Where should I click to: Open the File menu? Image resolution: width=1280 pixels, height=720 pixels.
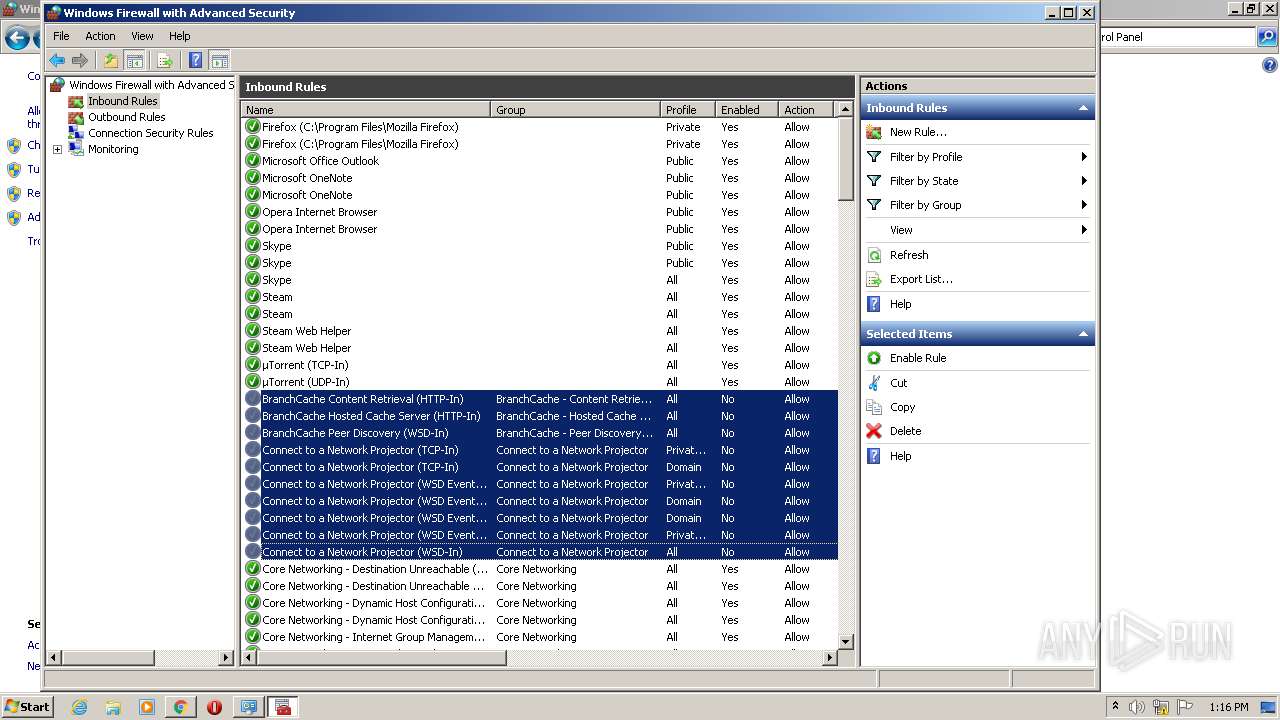pyautogui.click(x=61, y=36)
